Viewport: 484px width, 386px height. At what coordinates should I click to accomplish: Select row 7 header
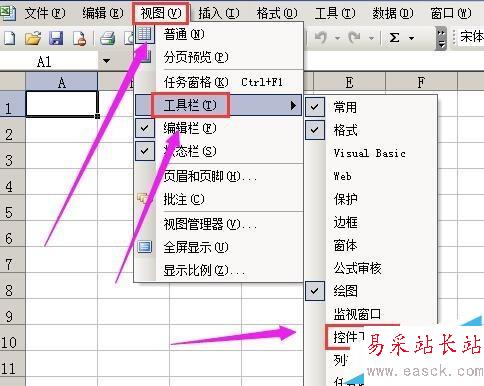click(12, 260)
